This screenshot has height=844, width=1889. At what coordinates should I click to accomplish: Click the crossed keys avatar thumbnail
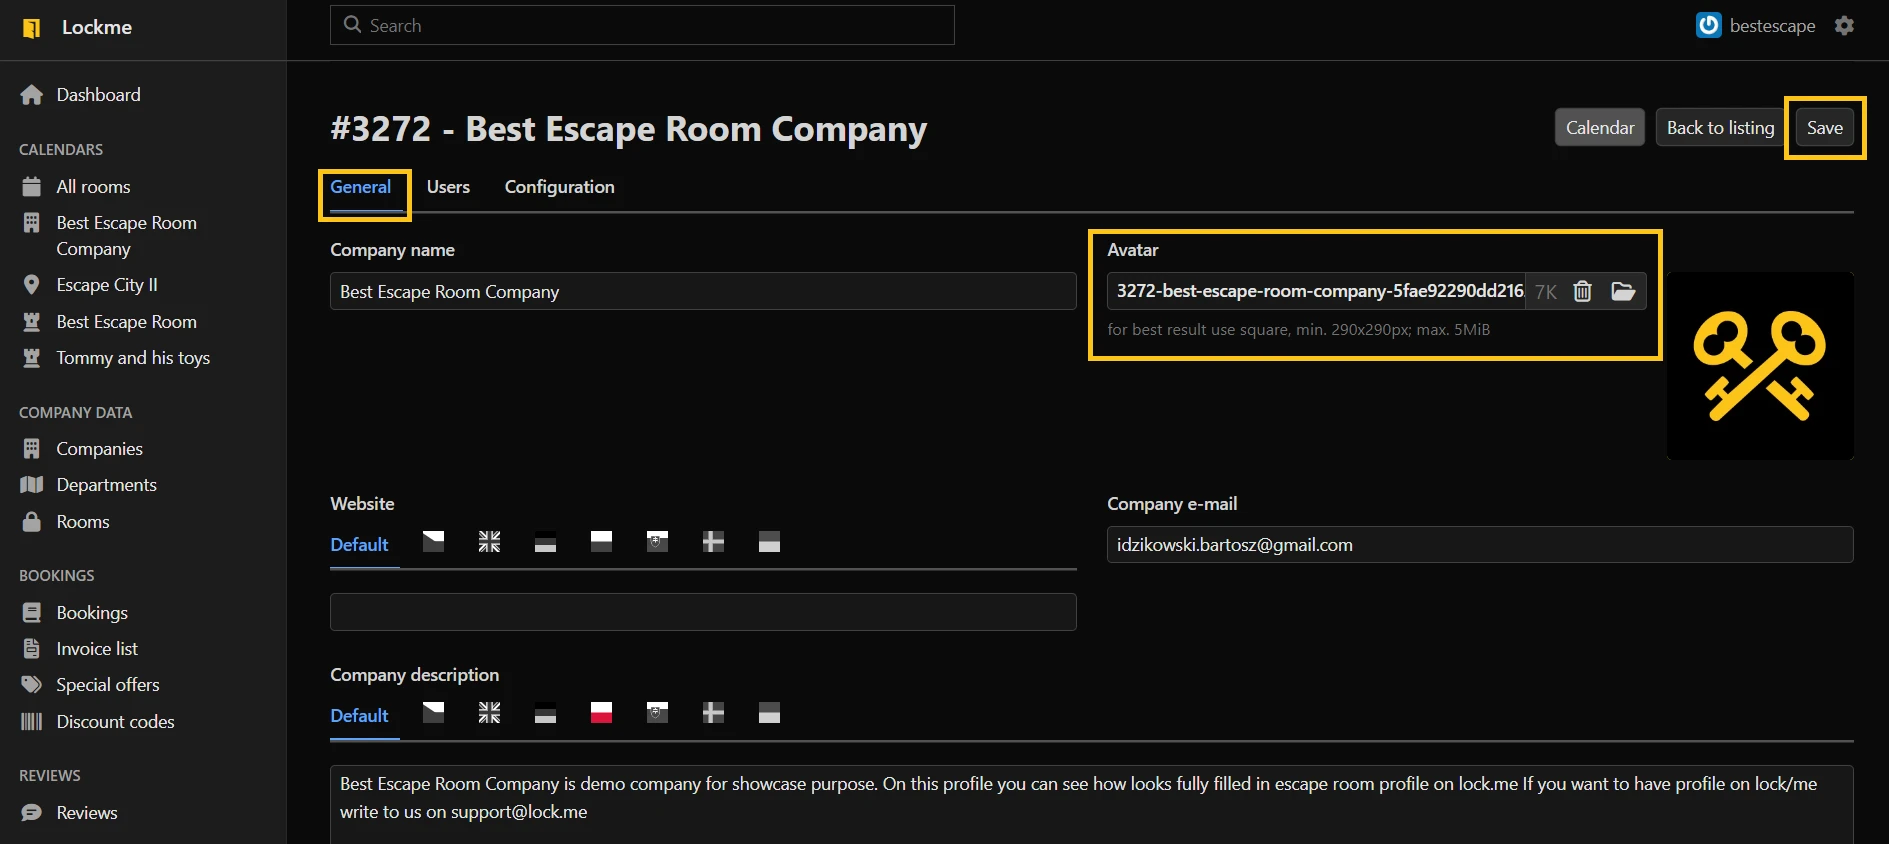[x=1759, y=366]
